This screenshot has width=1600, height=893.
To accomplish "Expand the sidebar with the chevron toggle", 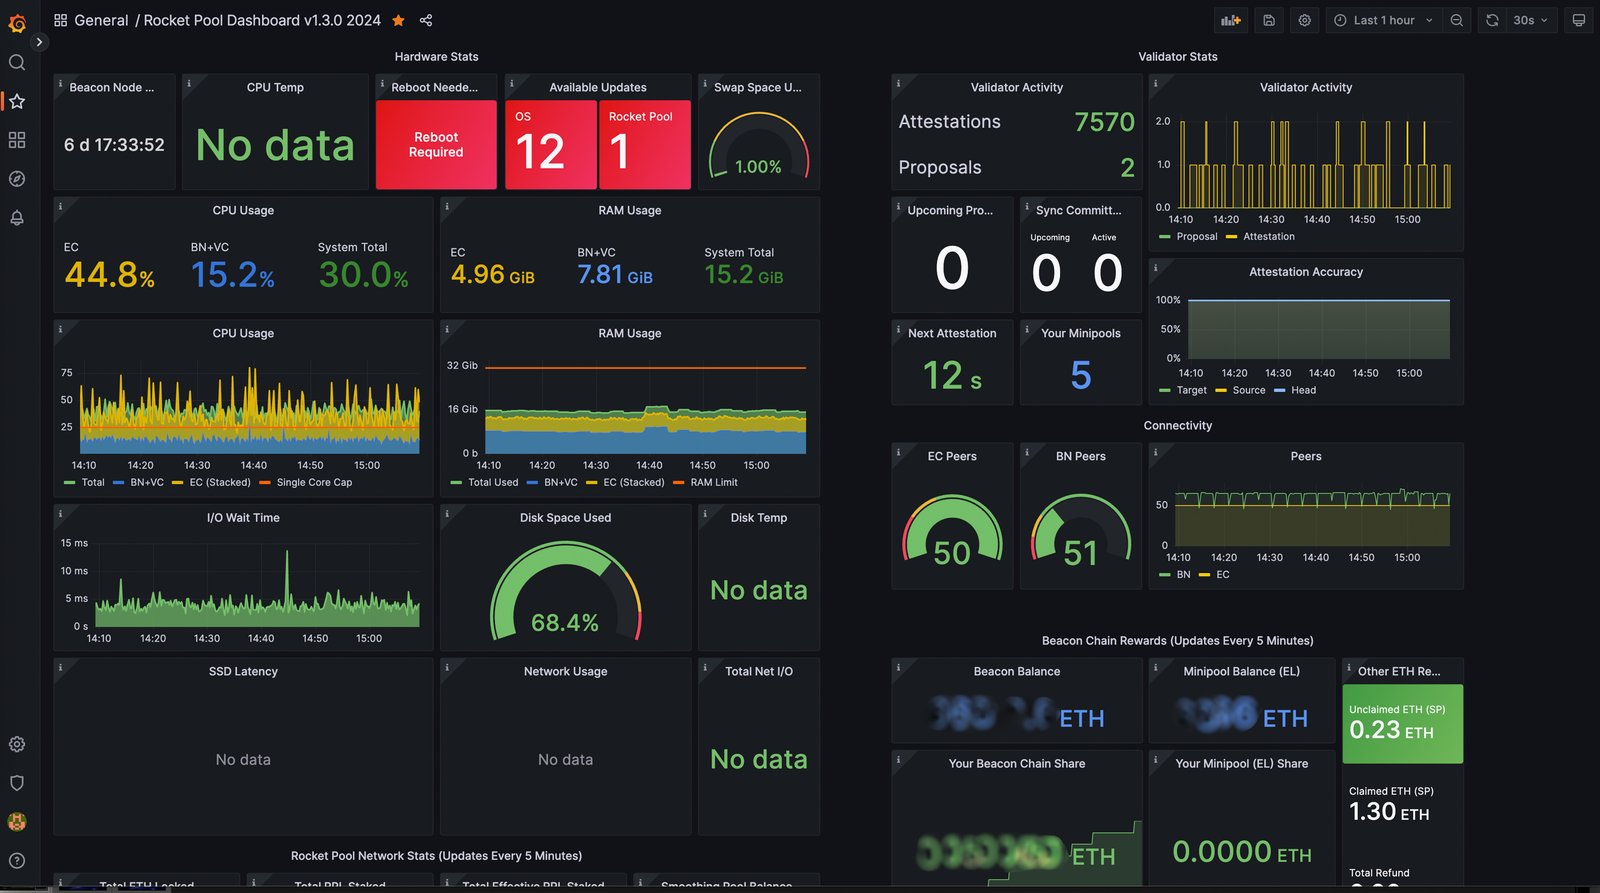I will click(x=39, y=42).
